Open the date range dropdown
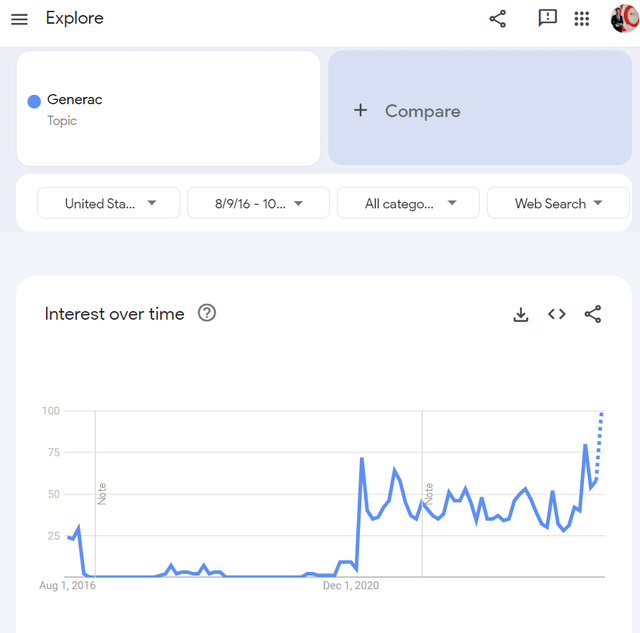 [x=259, y=203]
